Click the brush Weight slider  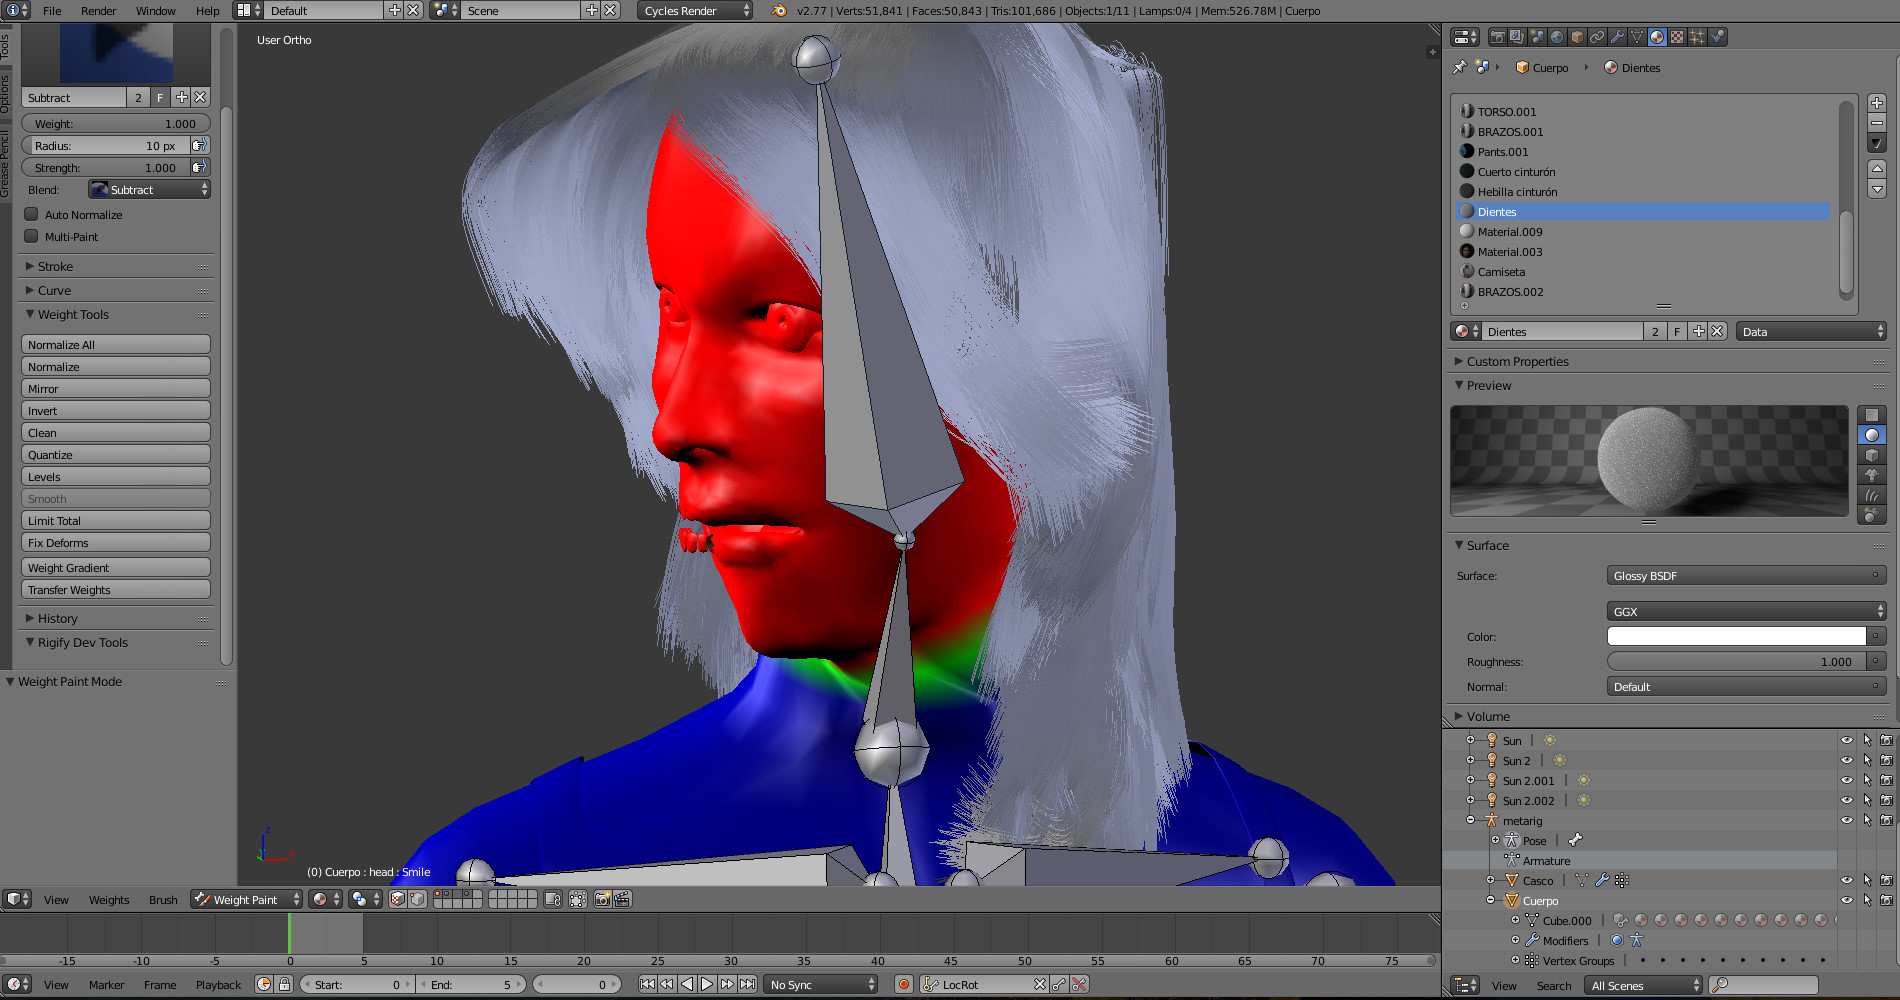pyautogui.click(x=116, y=123)
